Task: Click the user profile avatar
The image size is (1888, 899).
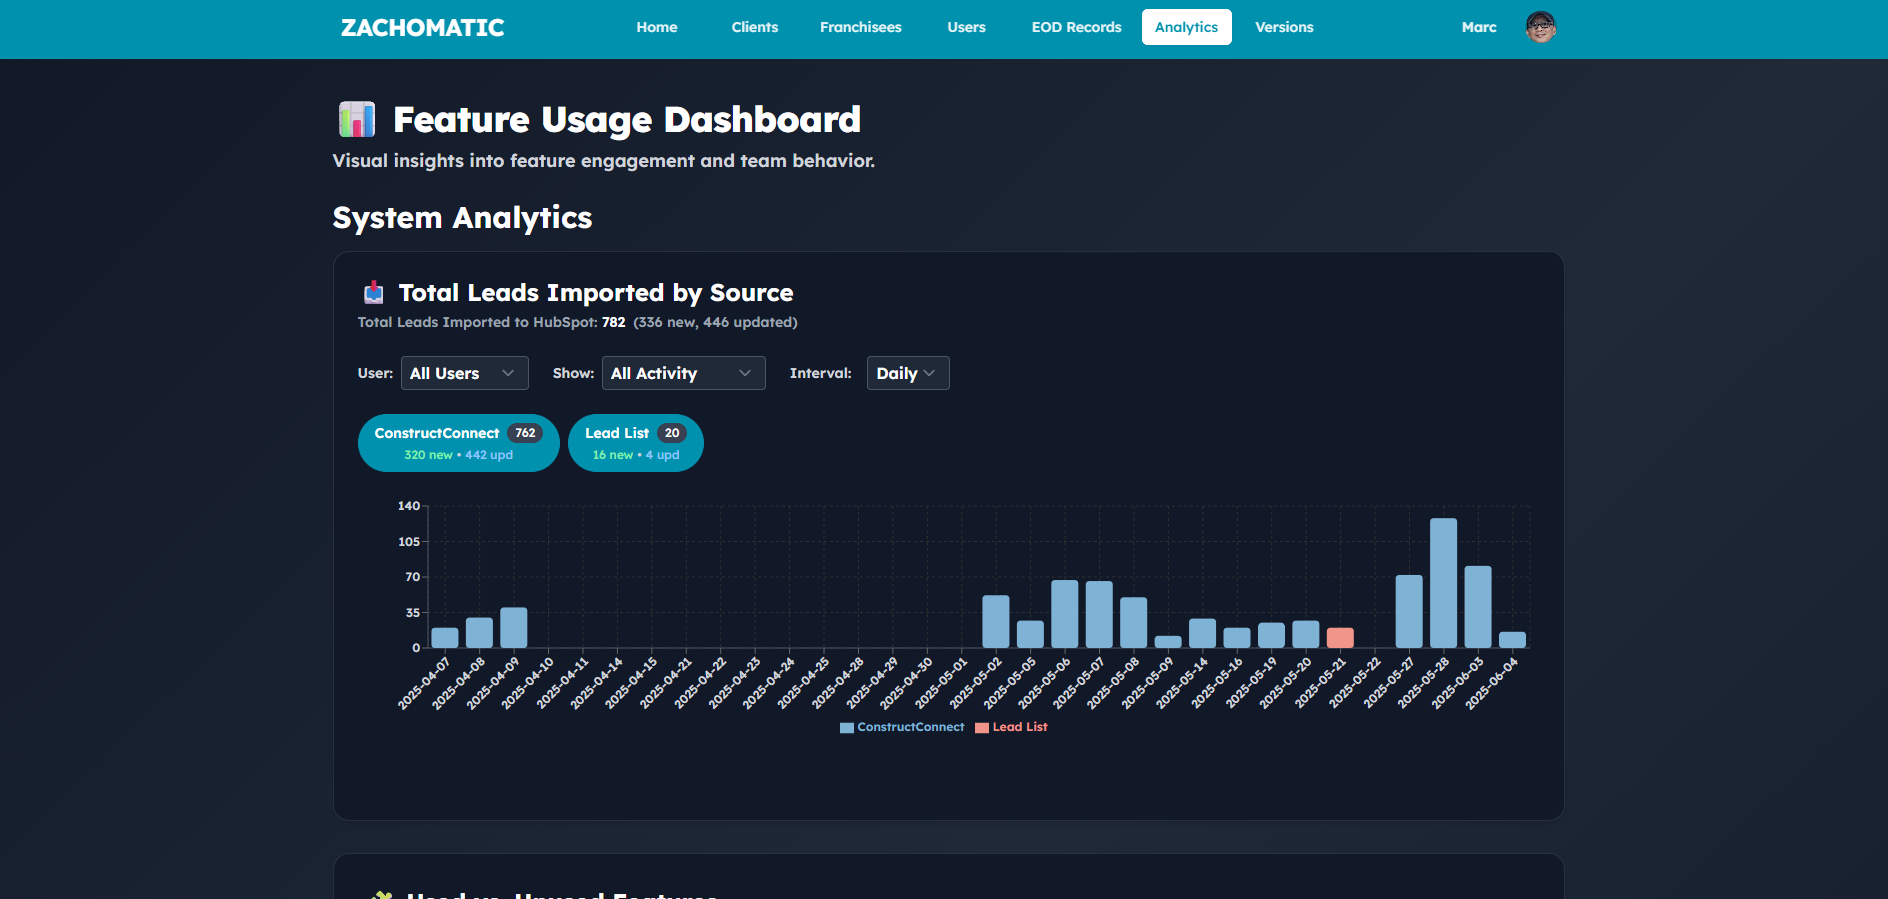Action: click(x=1540, y=27)
